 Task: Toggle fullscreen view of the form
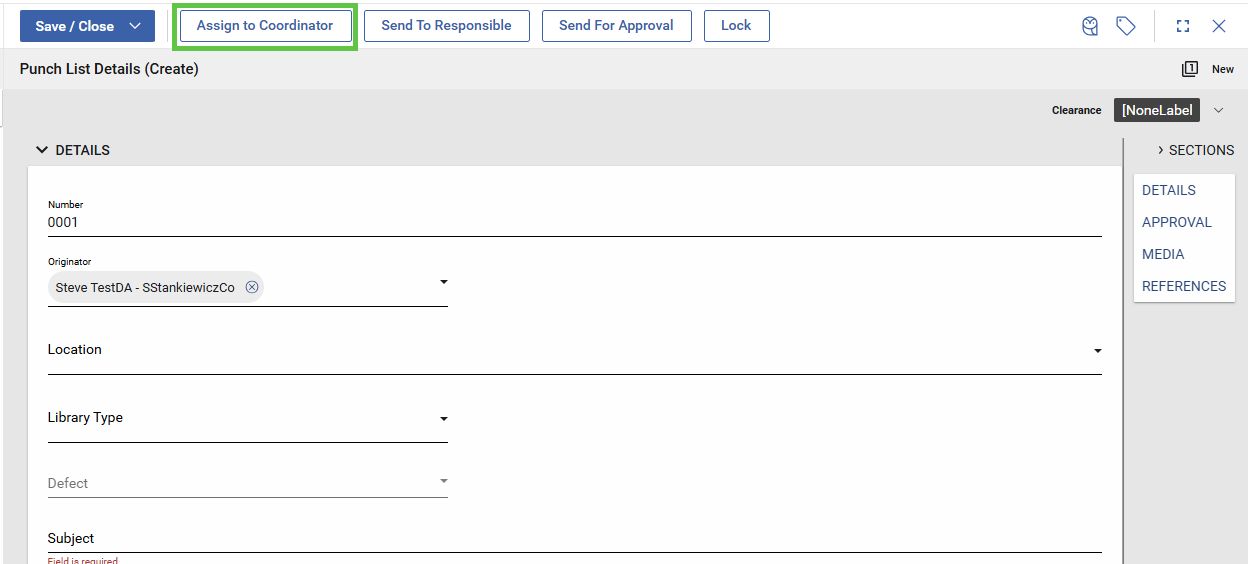click(x=1183, y=27)
